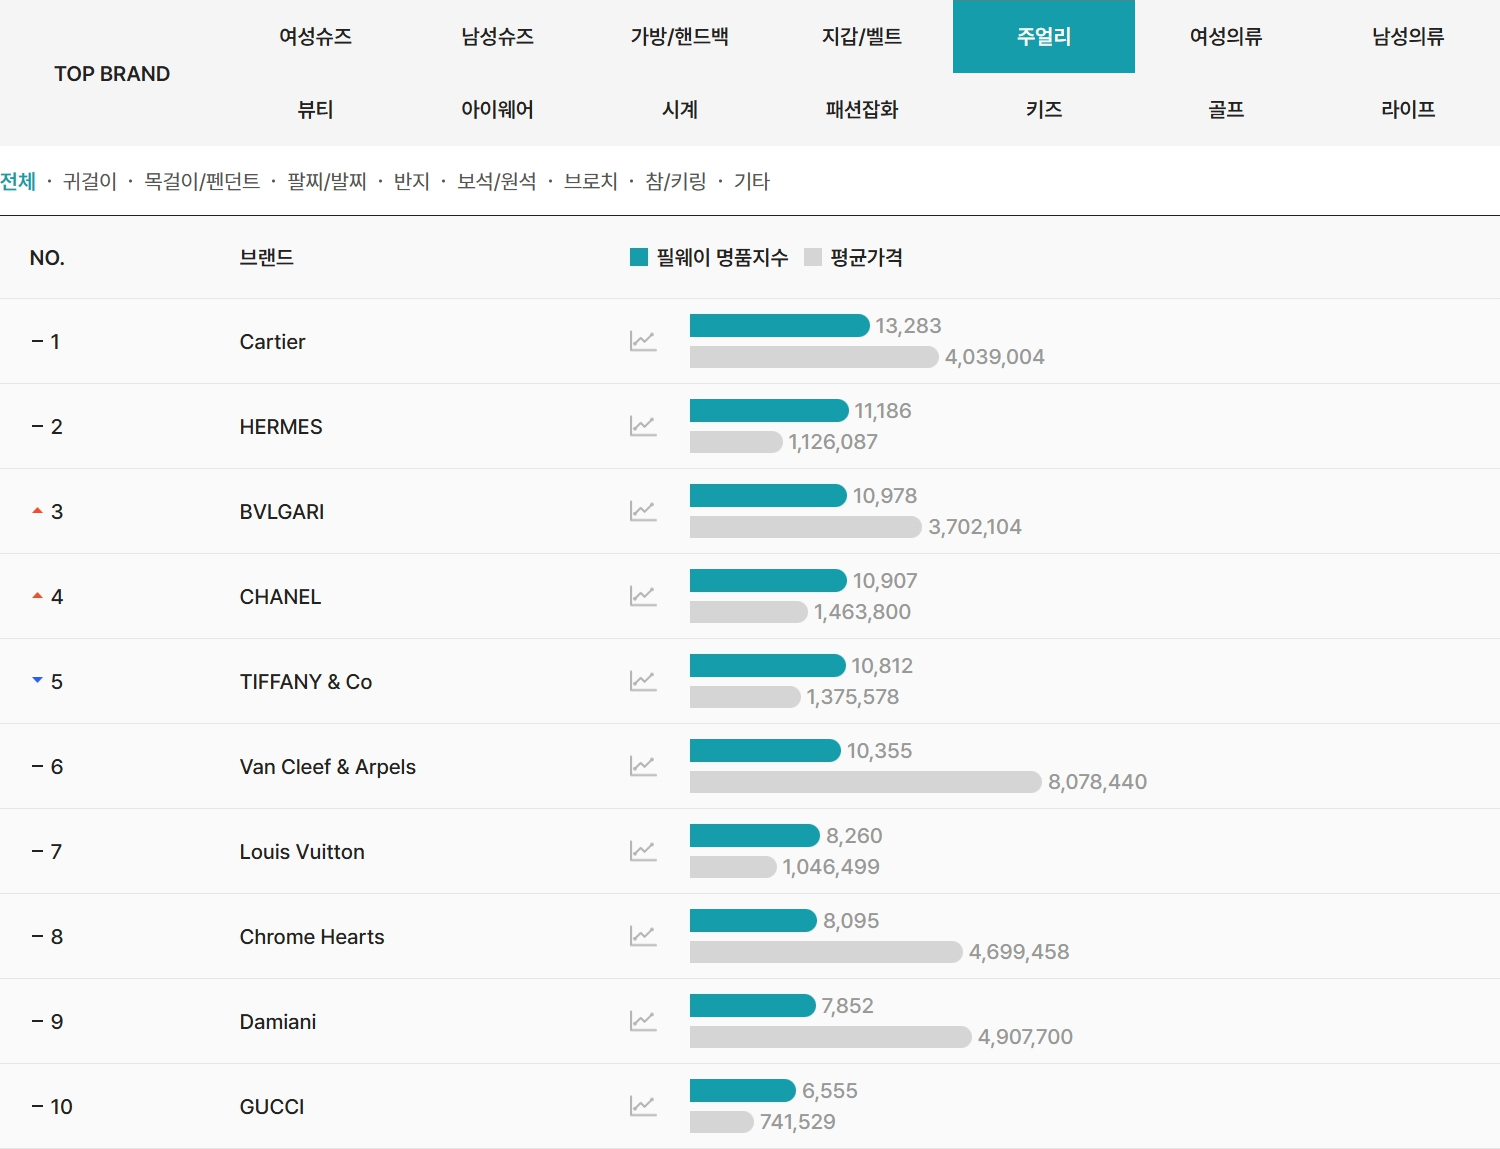Click the gray 평균가격 legend square
The image size is (1500, 1149).
pyautogui.click(x=813, y=257)
